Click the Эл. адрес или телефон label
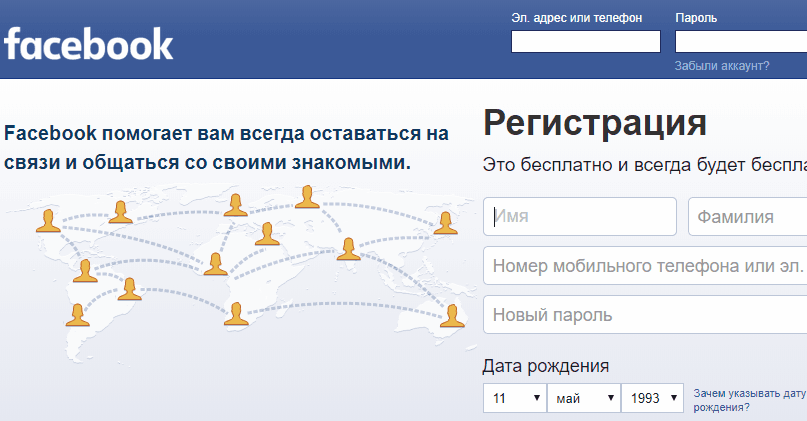This screenshot has height=421, width=807. (576, 18)
